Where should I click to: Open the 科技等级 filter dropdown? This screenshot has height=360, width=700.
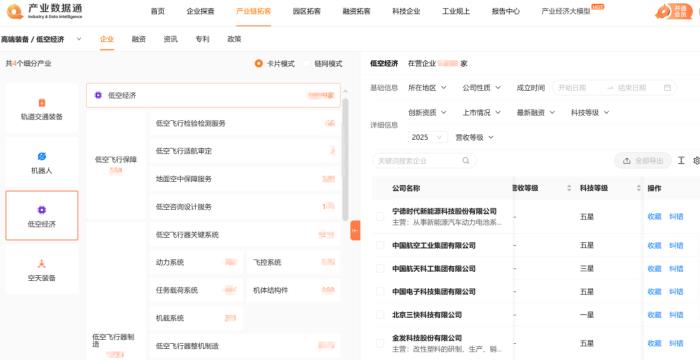(x=590, y=113)
